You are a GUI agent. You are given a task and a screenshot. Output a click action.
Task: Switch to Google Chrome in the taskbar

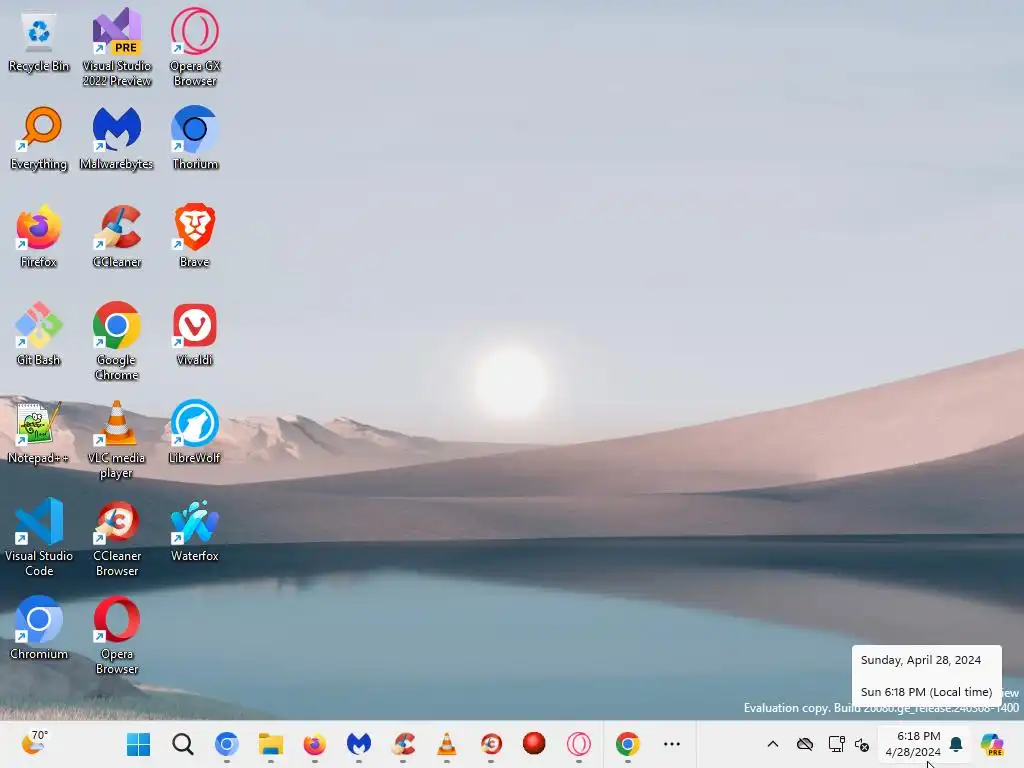click(628, 744)
